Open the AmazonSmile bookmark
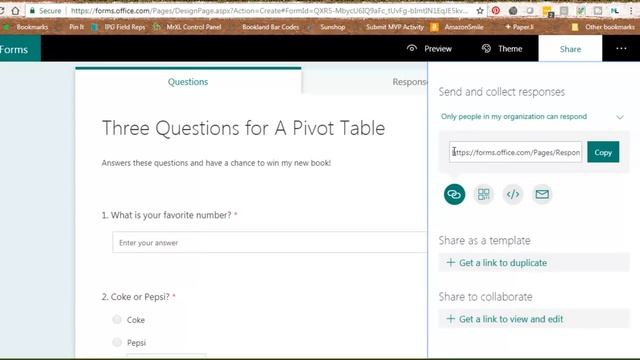Image resolution: width=640 pixels, height=360 pixels. pos(457,27)
